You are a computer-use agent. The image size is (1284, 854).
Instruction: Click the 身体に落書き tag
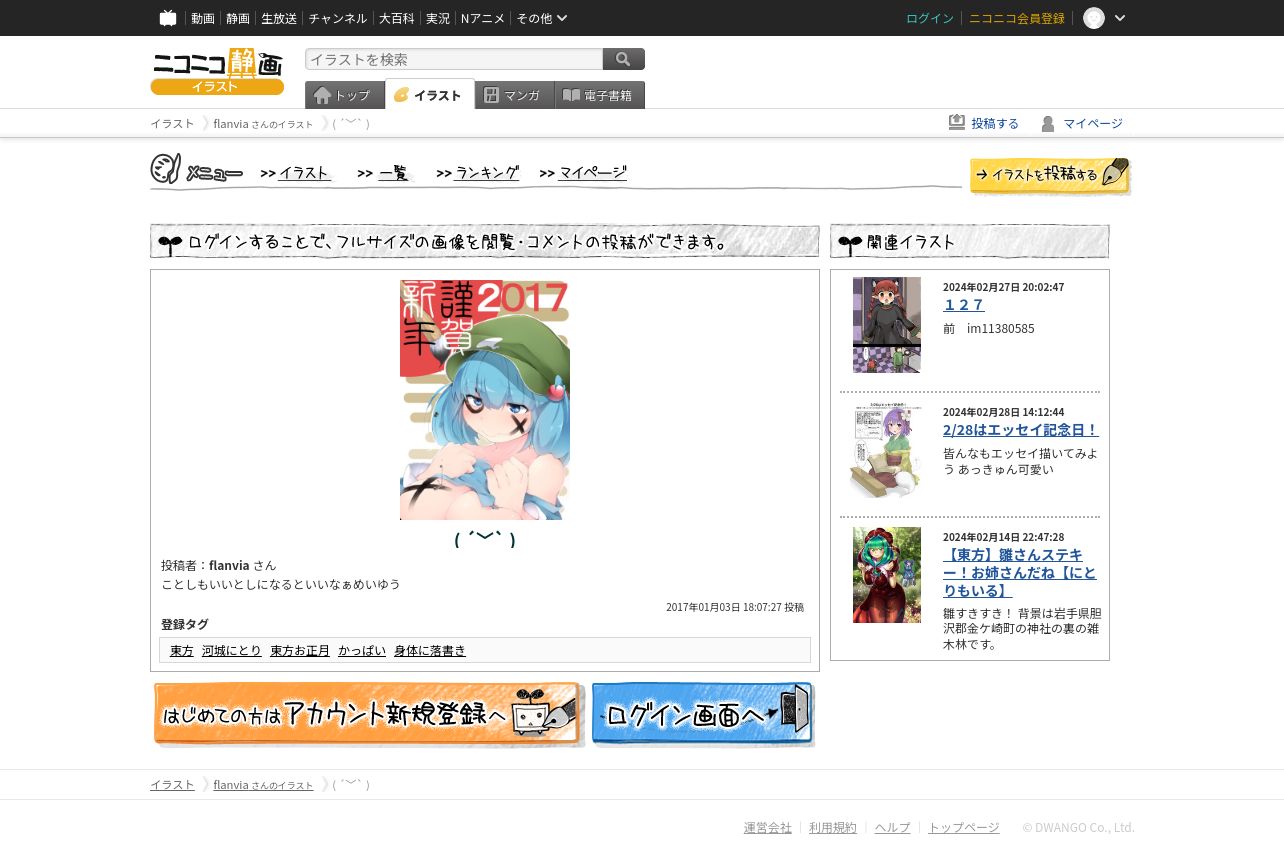click(x=430, y=650)
